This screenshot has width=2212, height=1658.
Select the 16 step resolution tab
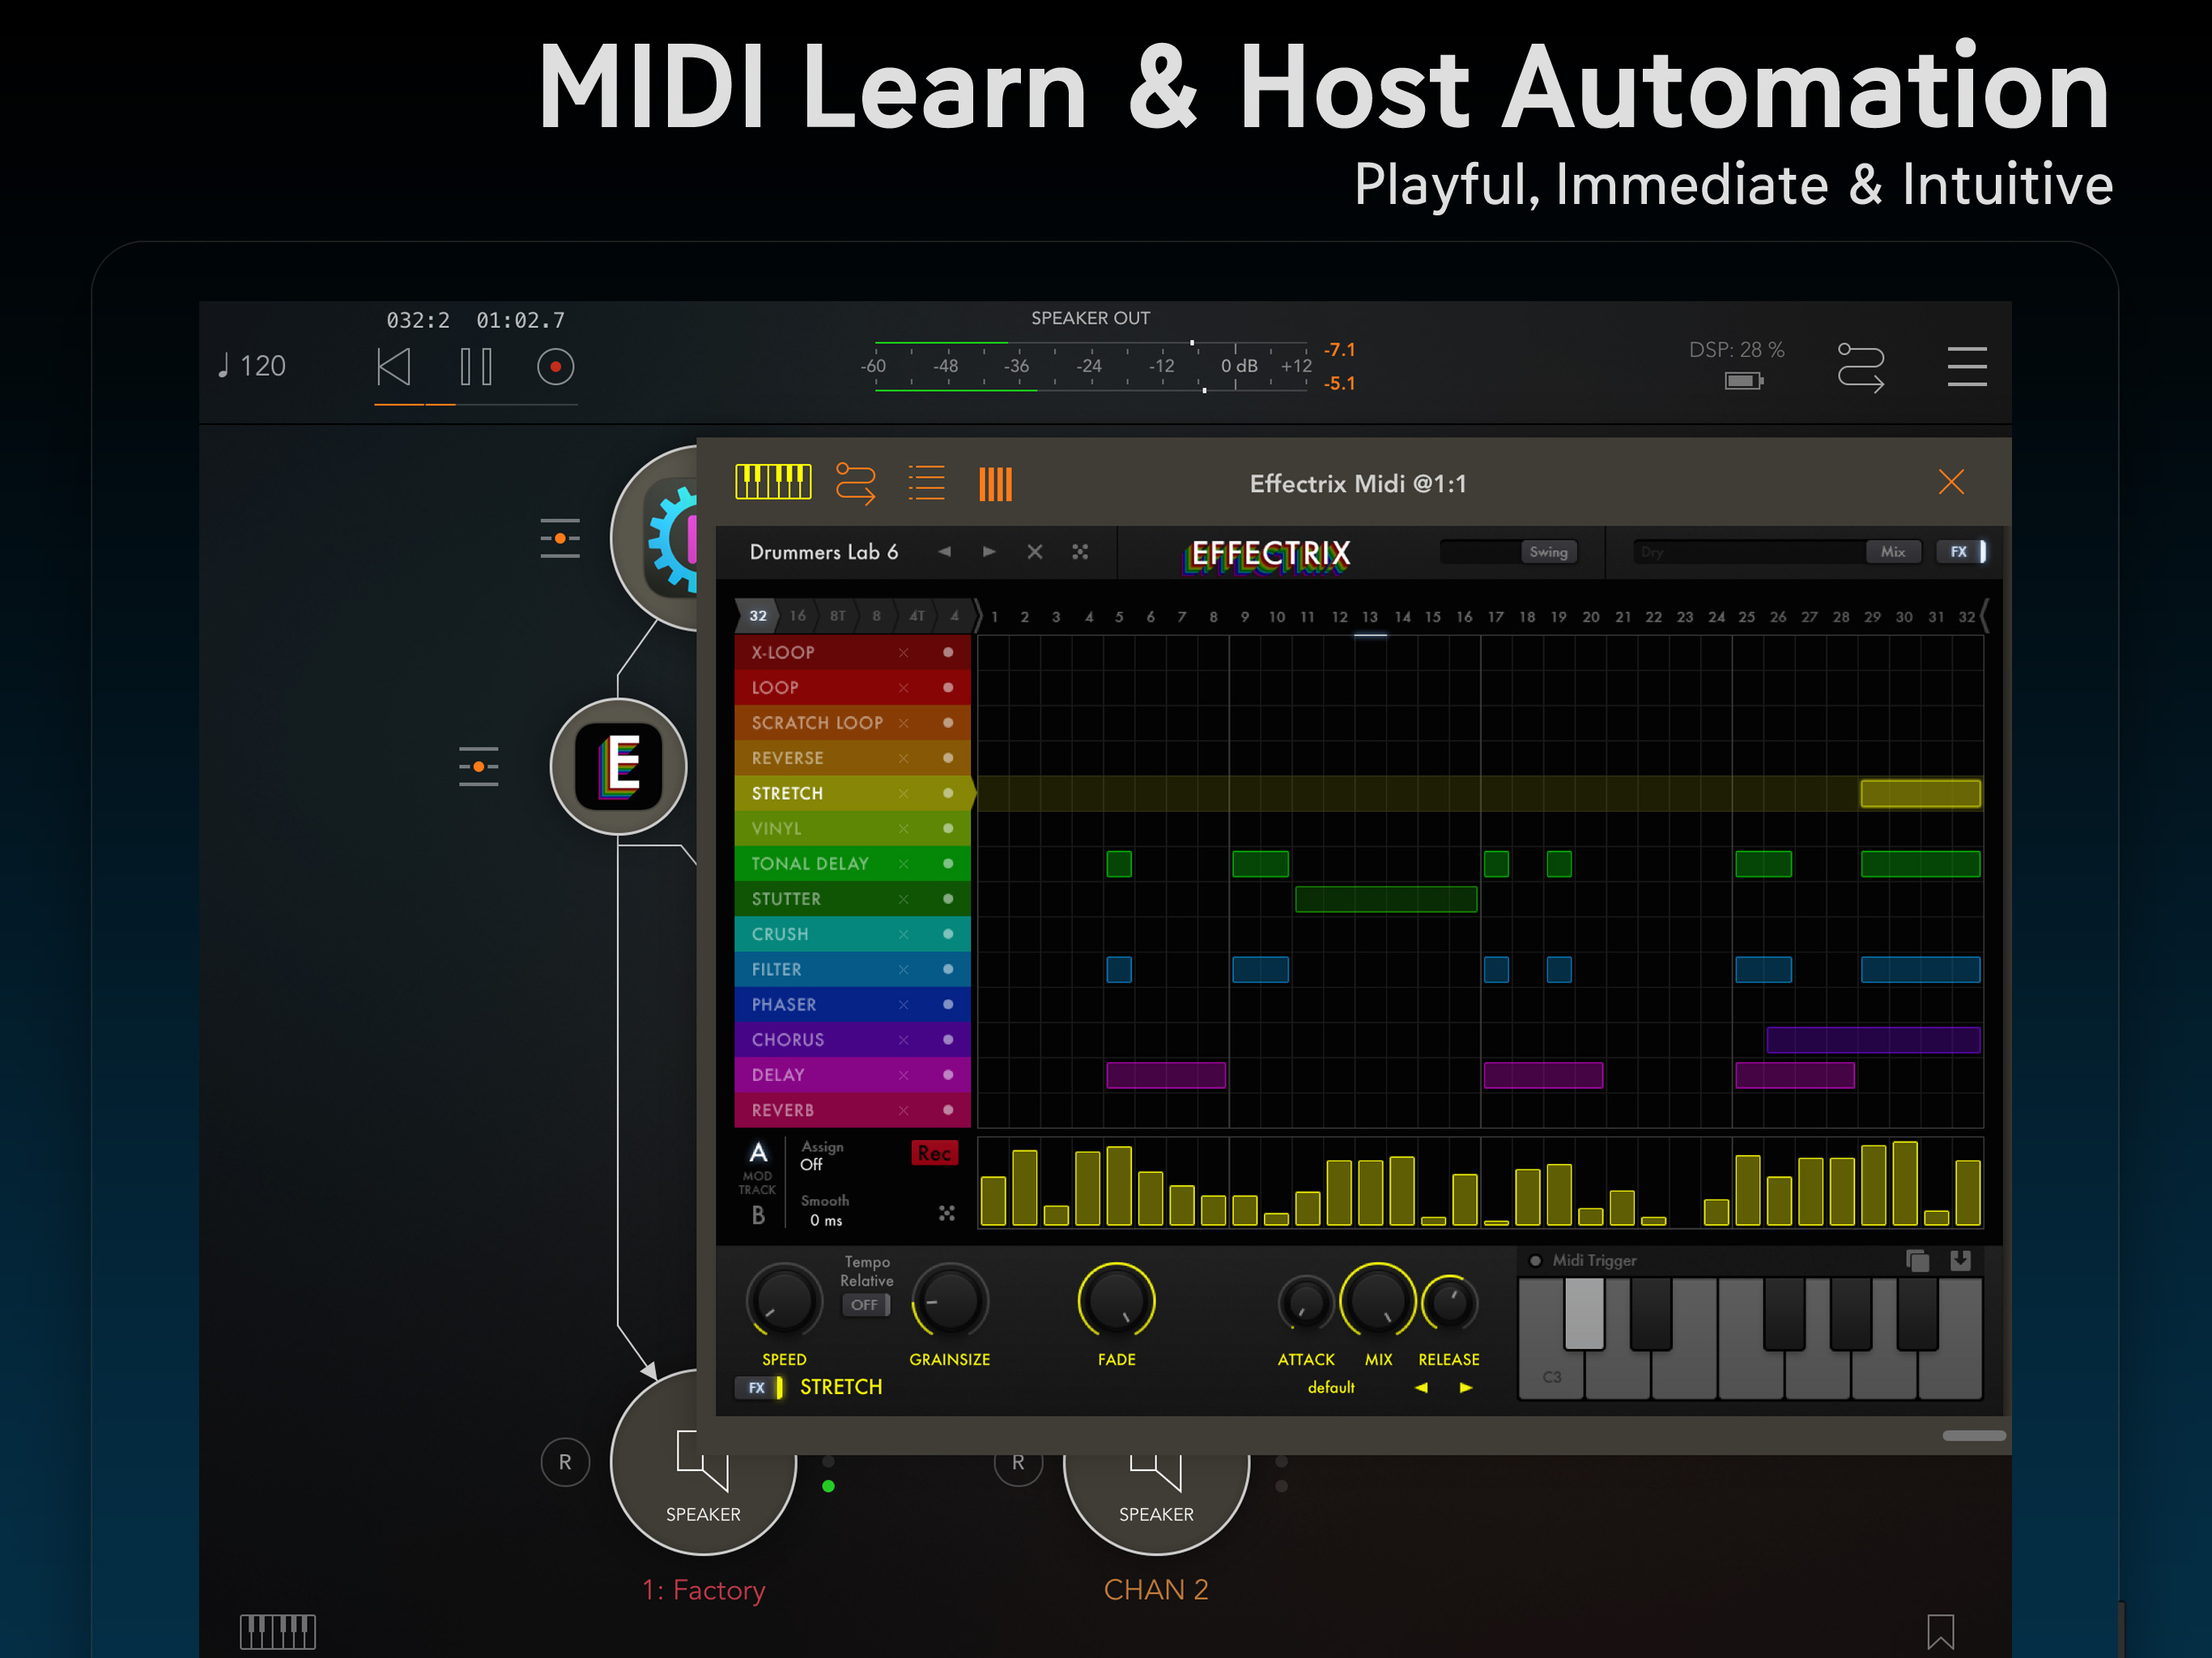click(x=798, y=616)
